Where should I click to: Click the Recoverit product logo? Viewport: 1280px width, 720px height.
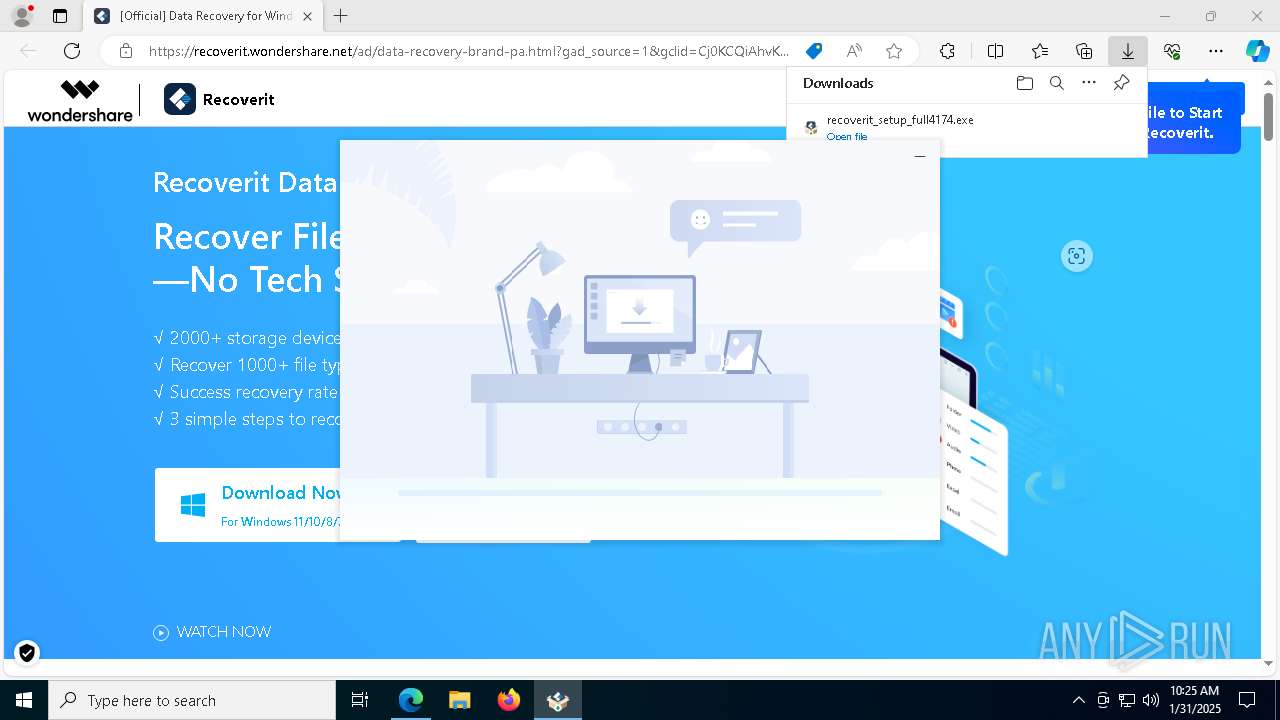(219, 99)
